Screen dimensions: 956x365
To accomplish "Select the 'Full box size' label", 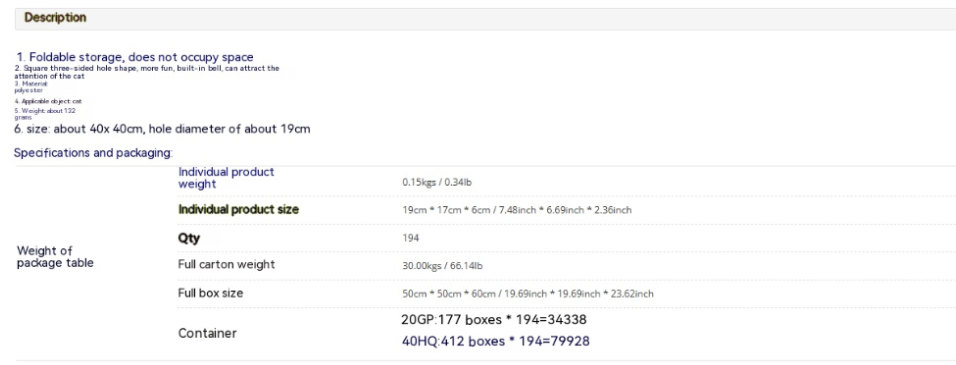I will coord(210,293).
